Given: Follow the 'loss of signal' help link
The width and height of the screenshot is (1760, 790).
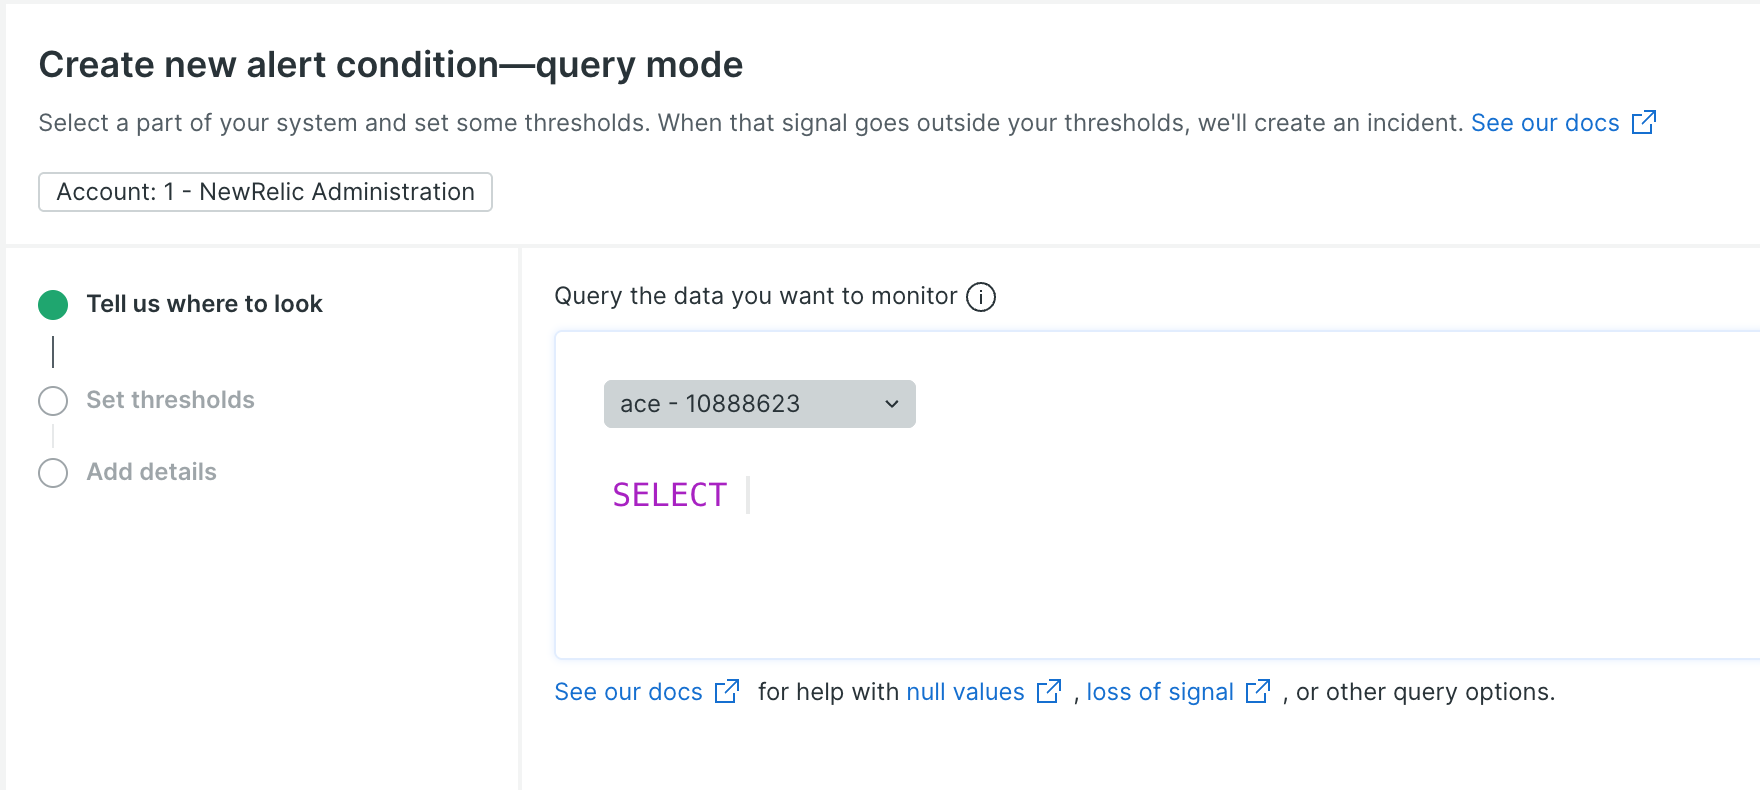Looking at the screenshot, I should click(x=1160, y=692).
